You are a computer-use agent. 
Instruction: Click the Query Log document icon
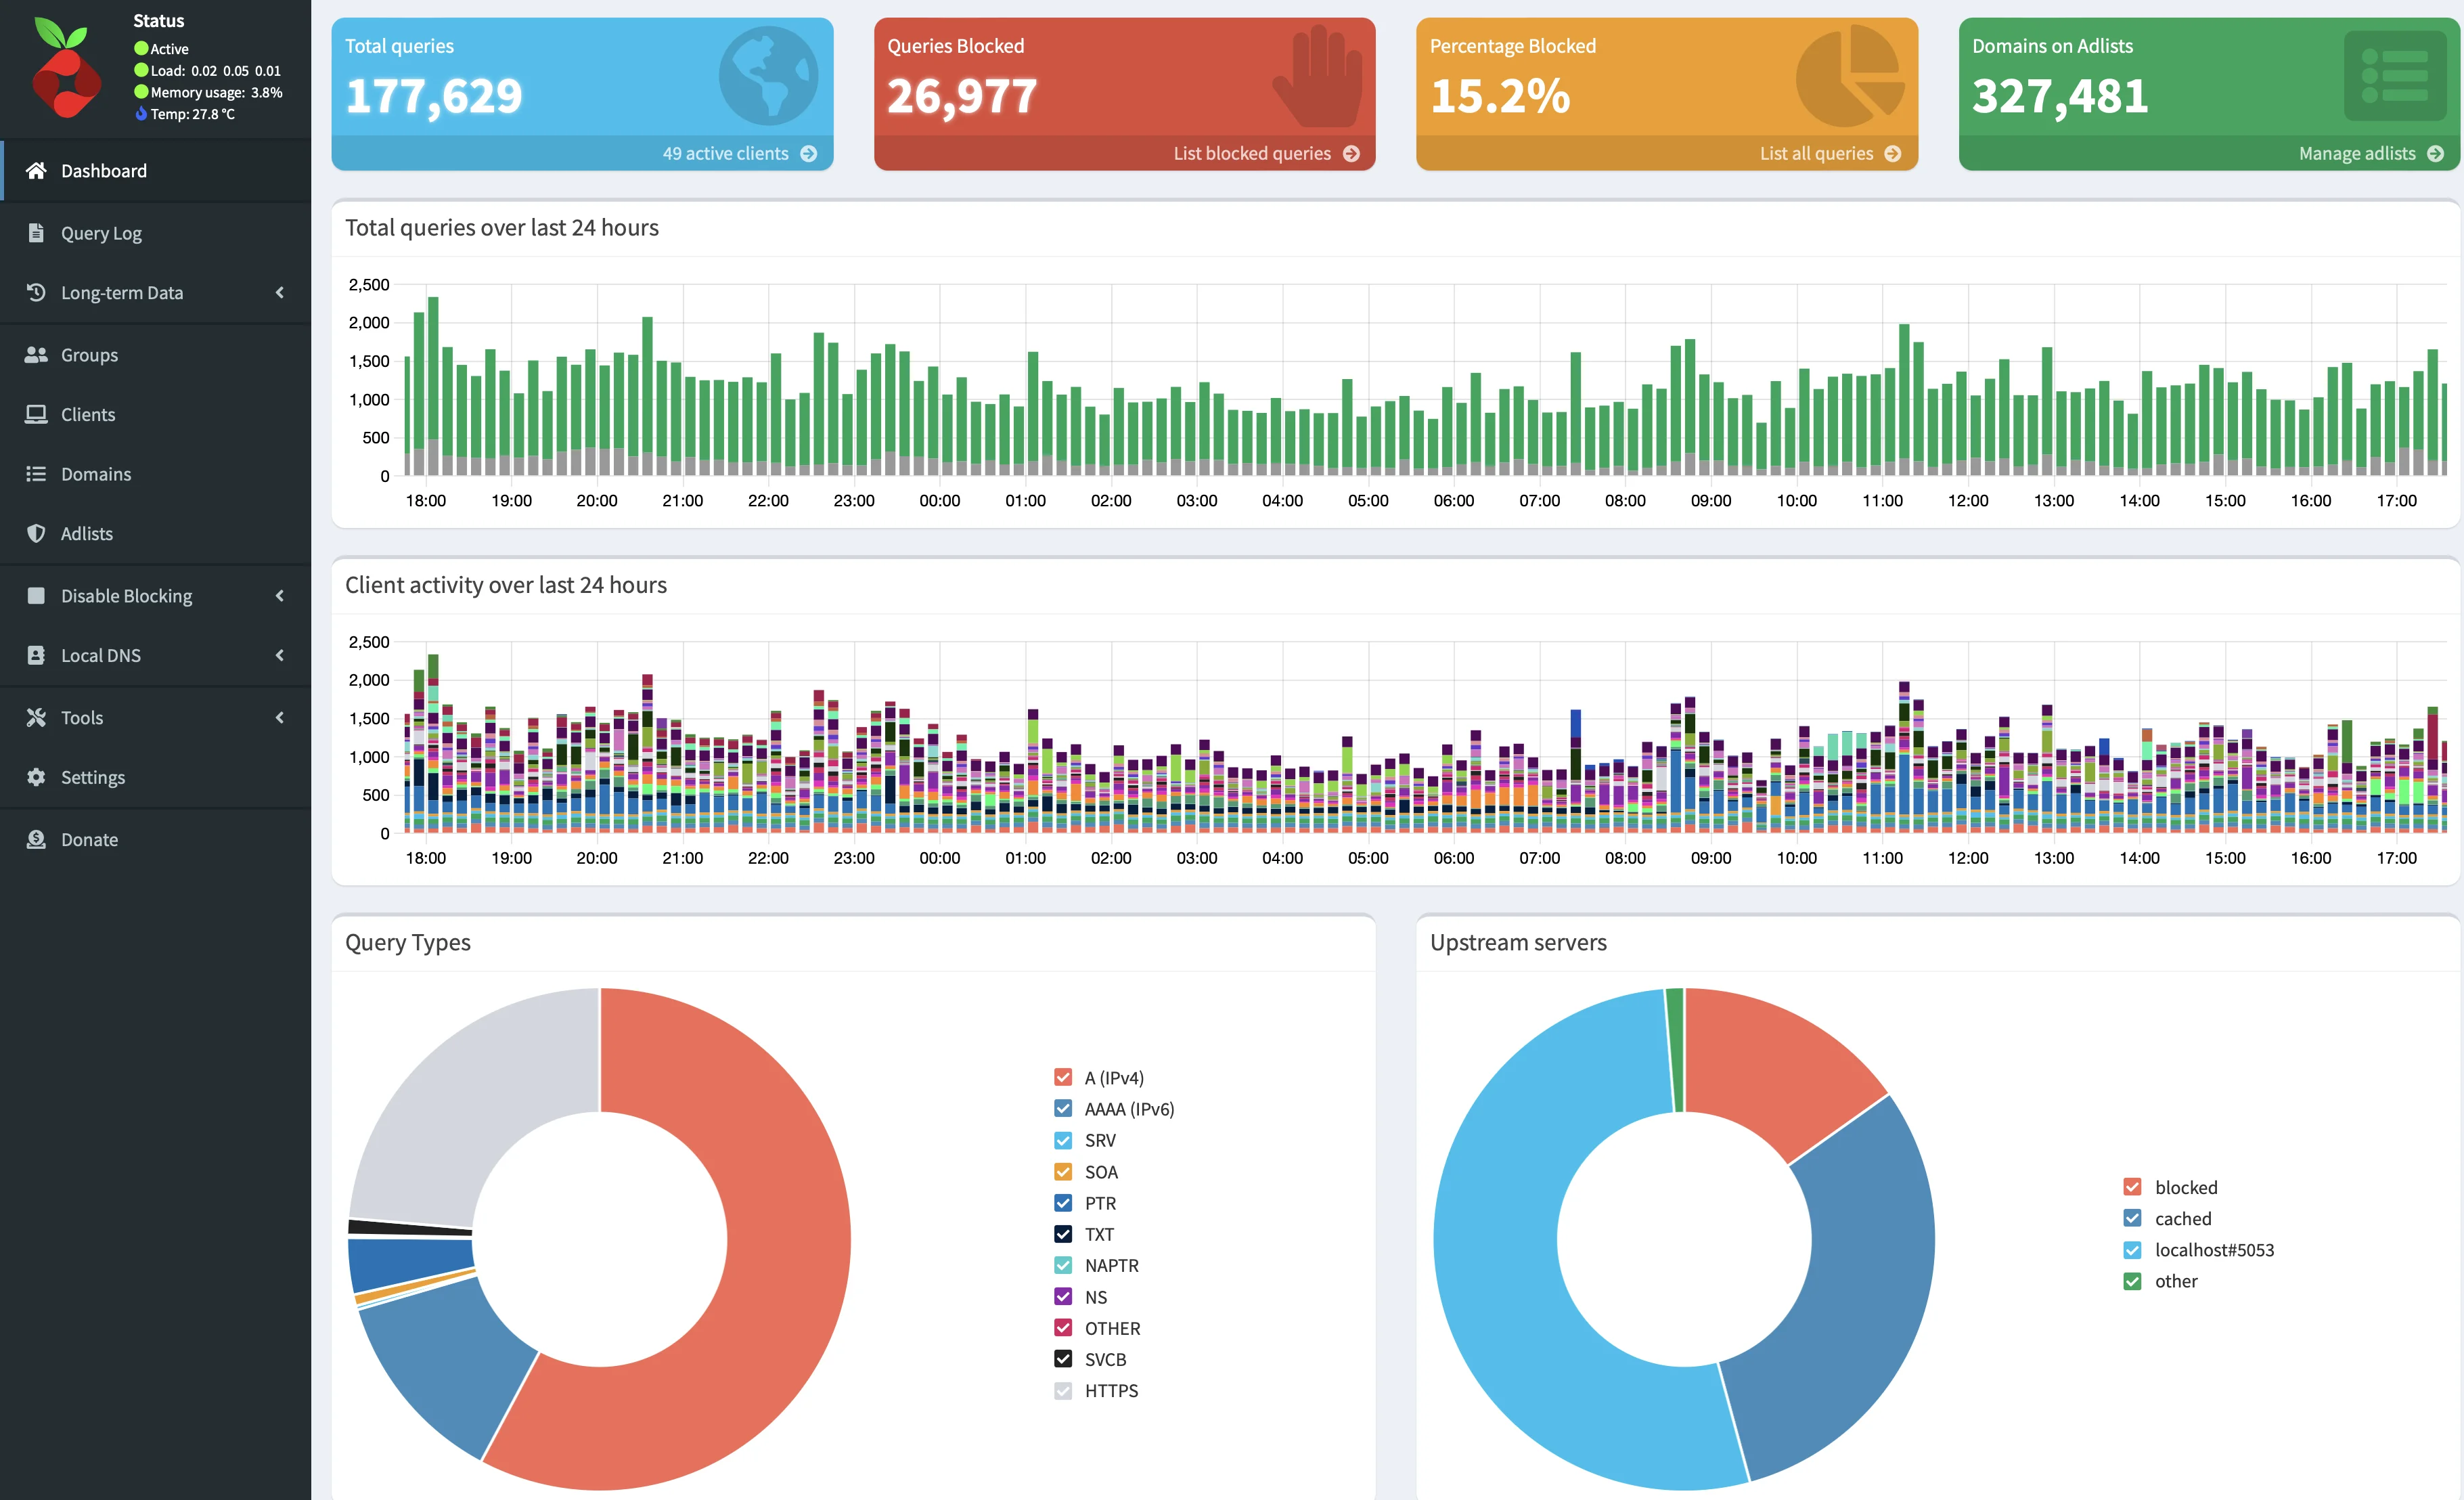(x=36, y=232)
